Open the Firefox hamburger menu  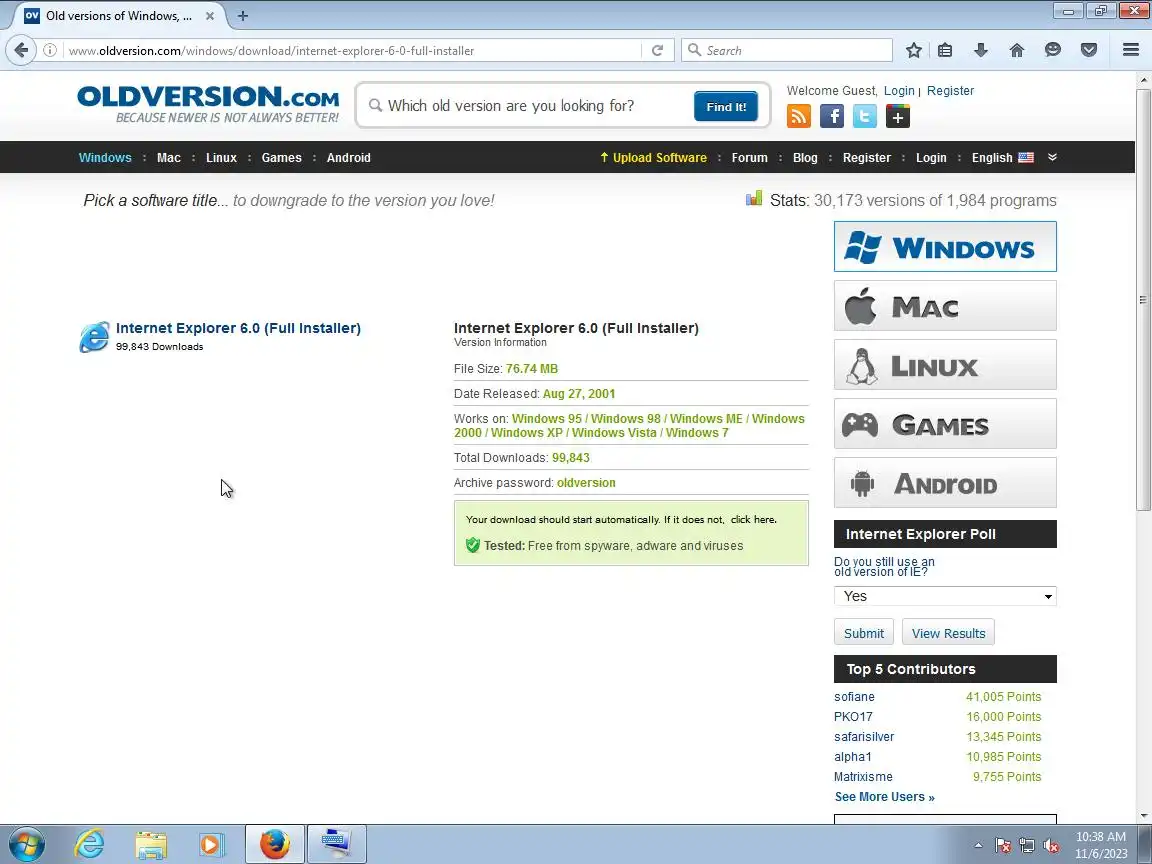[x=1131, y=50]
